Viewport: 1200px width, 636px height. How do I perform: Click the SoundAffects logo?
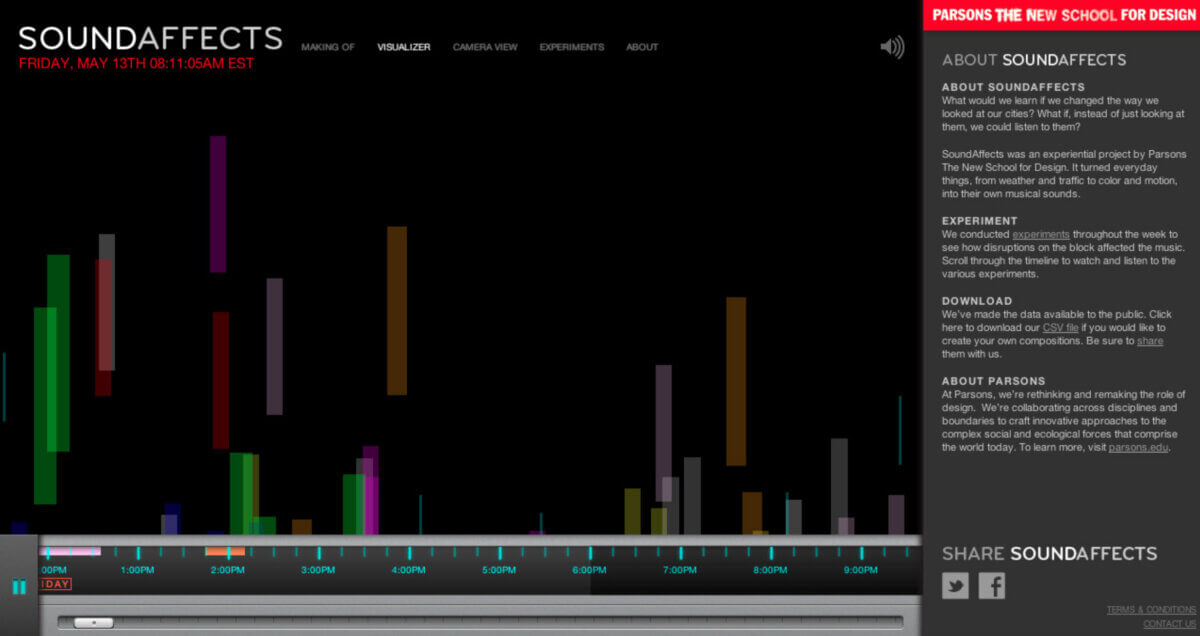[x=150, y=39]
